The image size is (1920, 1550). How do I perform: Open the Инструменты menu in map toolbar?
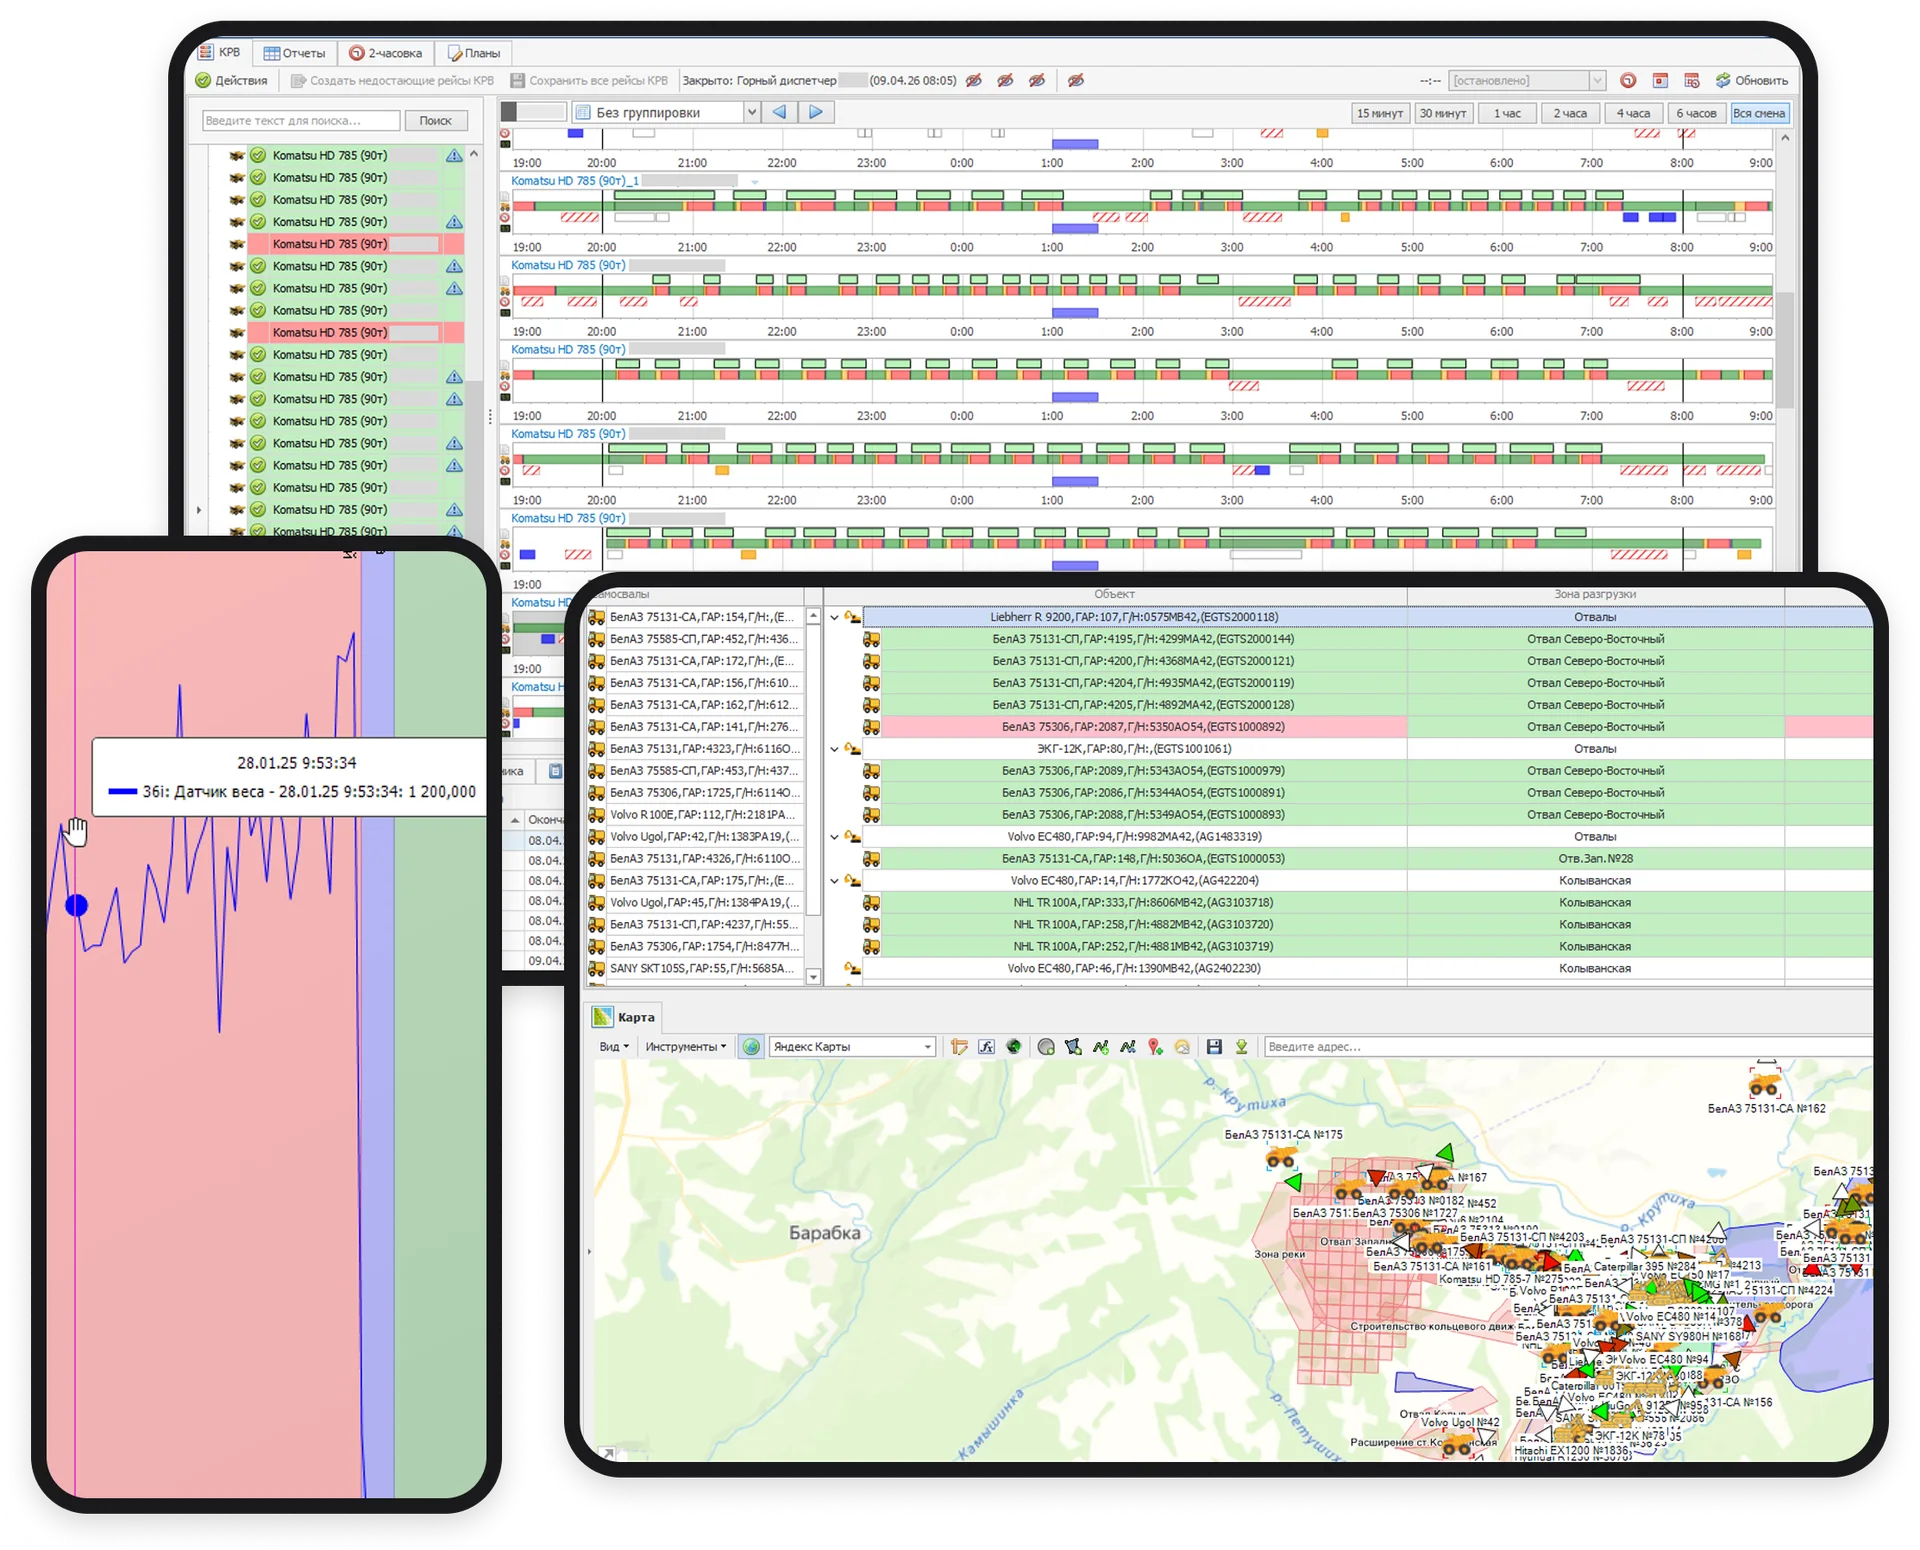click(685, 1047)
